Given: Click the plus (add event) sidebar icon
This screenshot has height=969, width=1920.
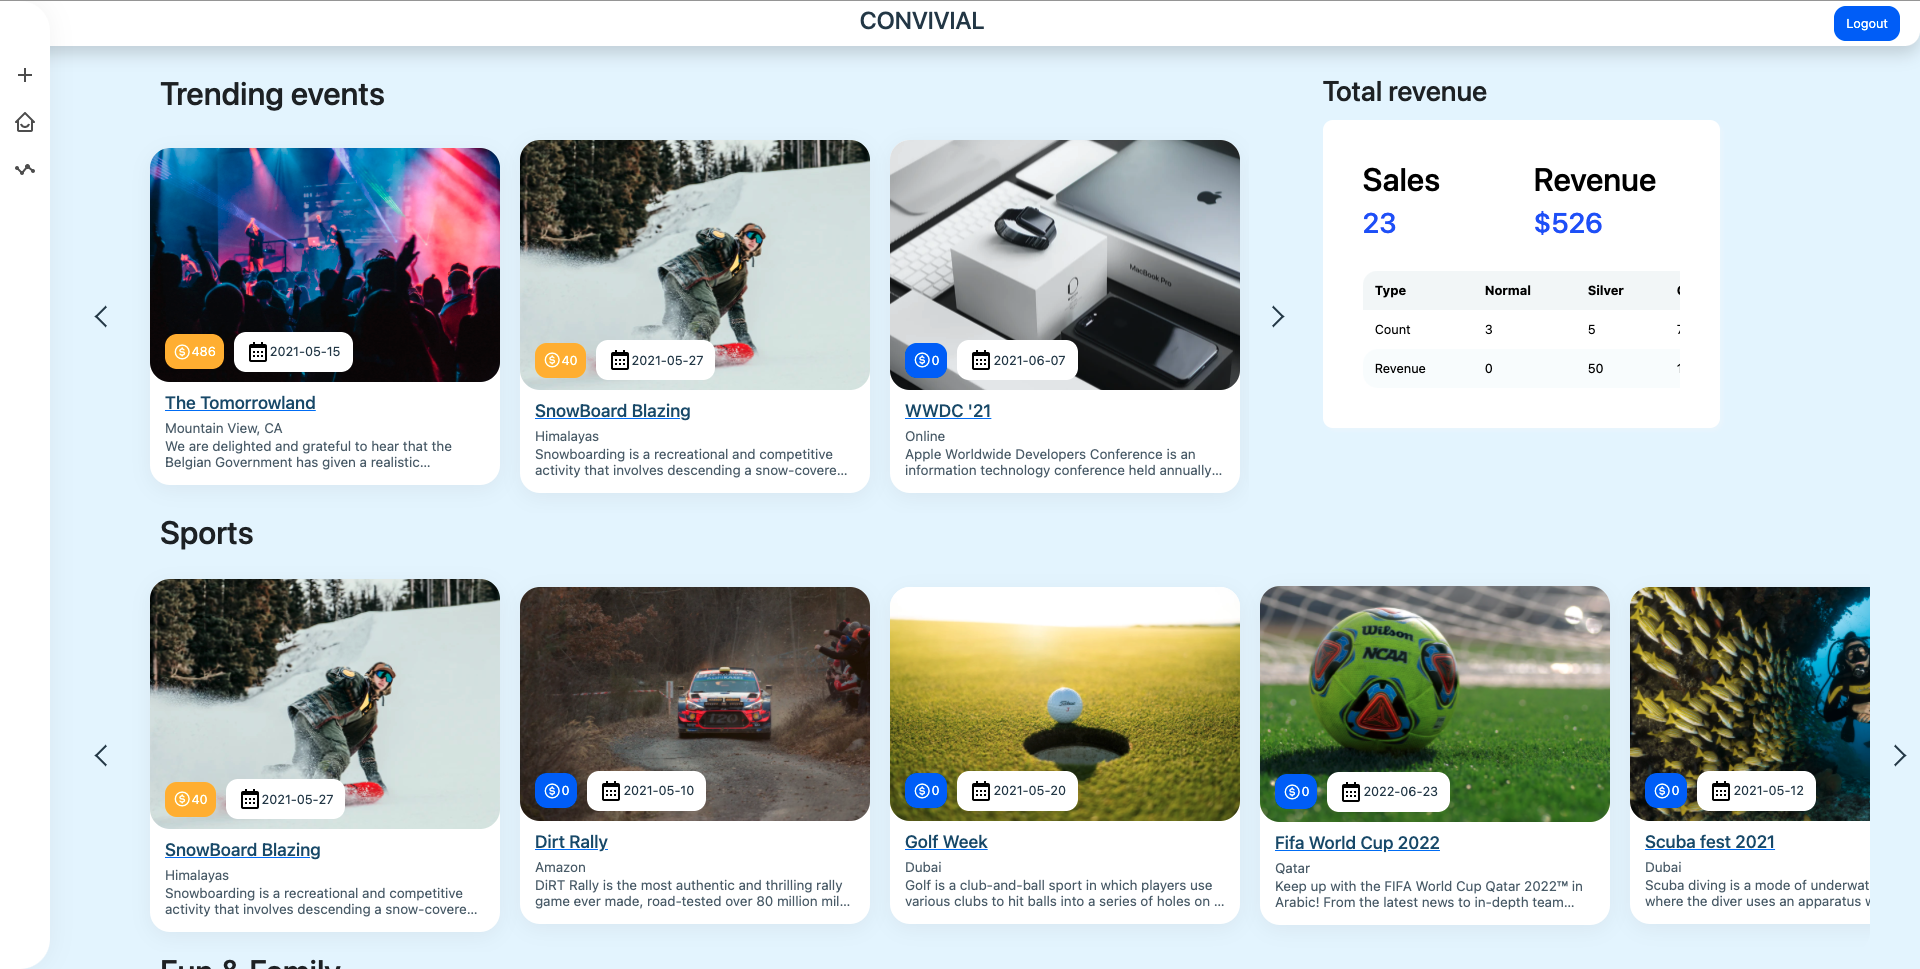Looking at the screenshot, I should point(25,75).
